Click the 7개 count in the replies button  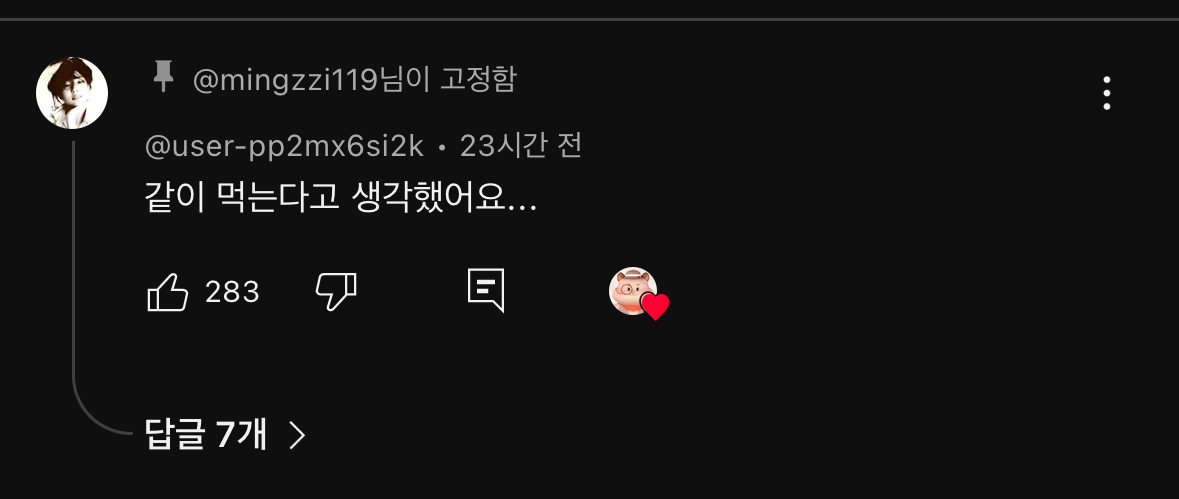tap(241, 434)
